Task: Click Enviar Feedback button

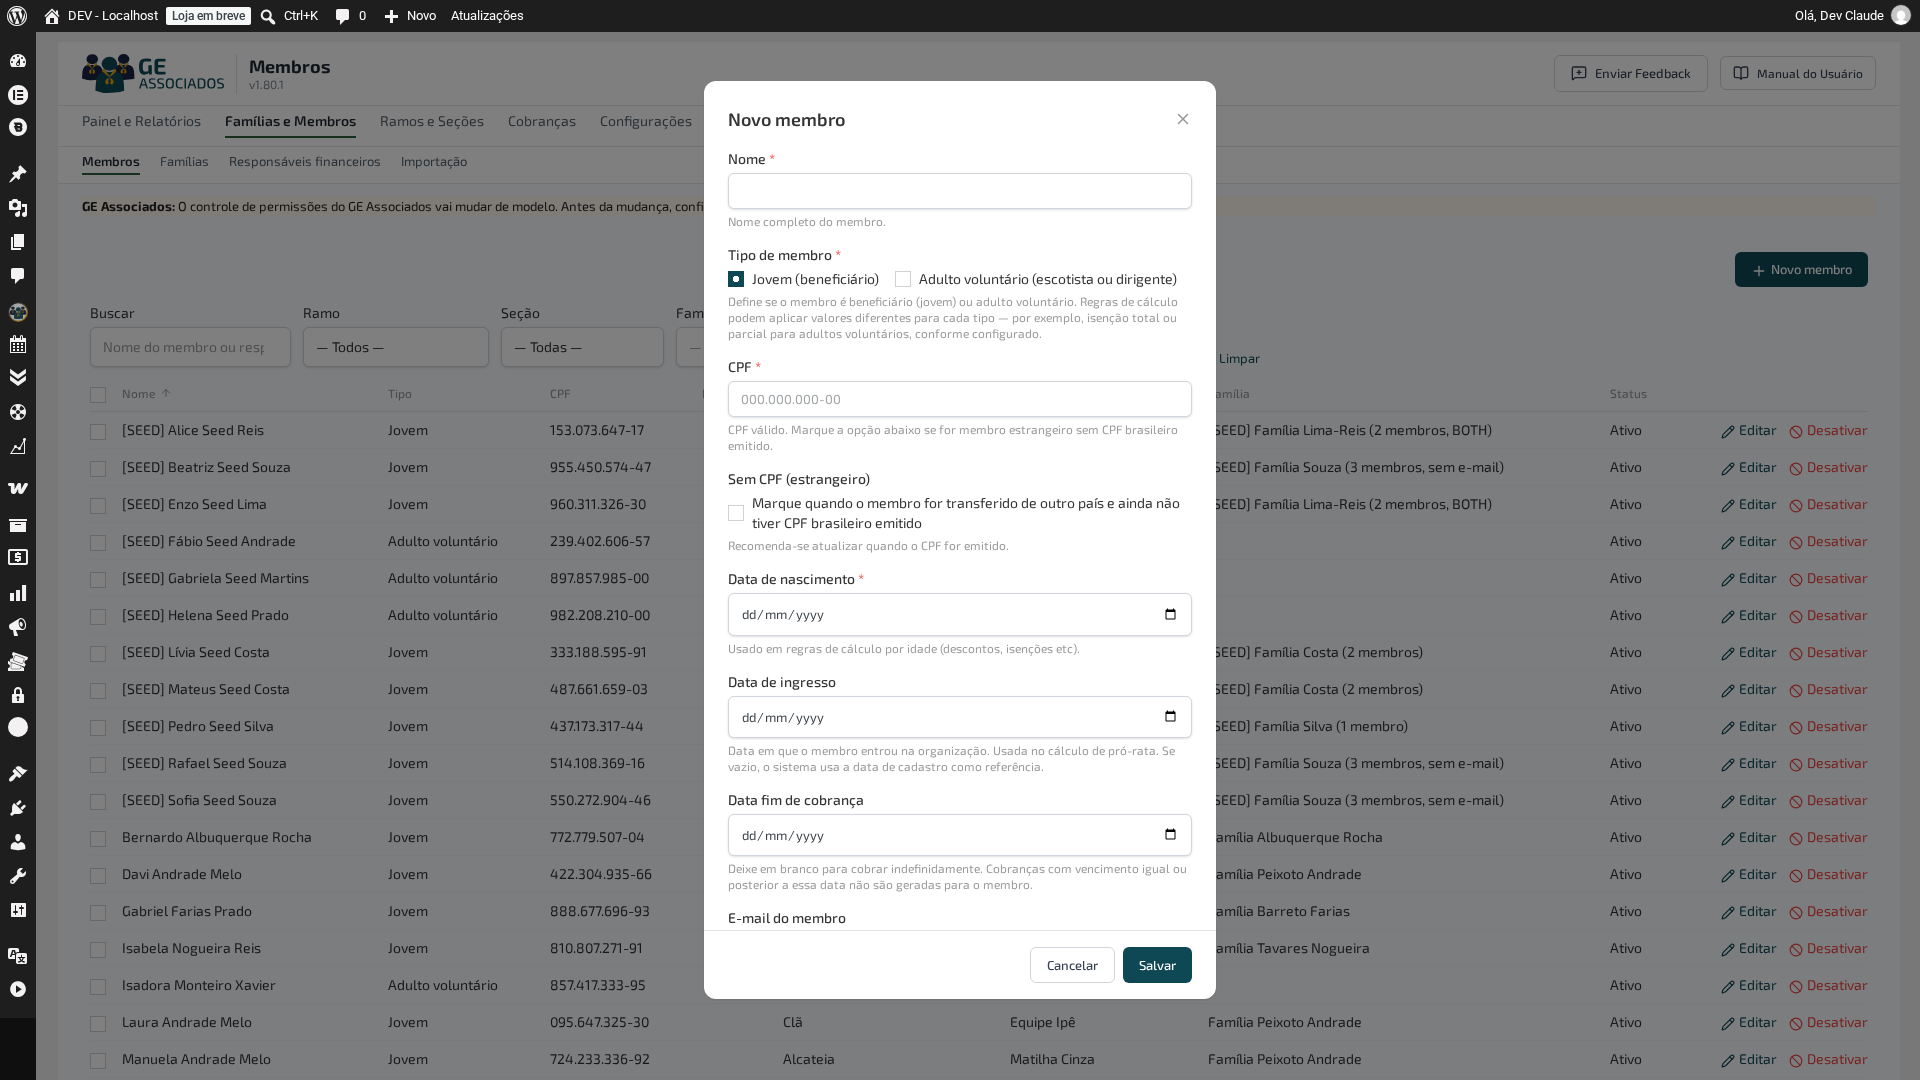Action: tap(1631, 73)
